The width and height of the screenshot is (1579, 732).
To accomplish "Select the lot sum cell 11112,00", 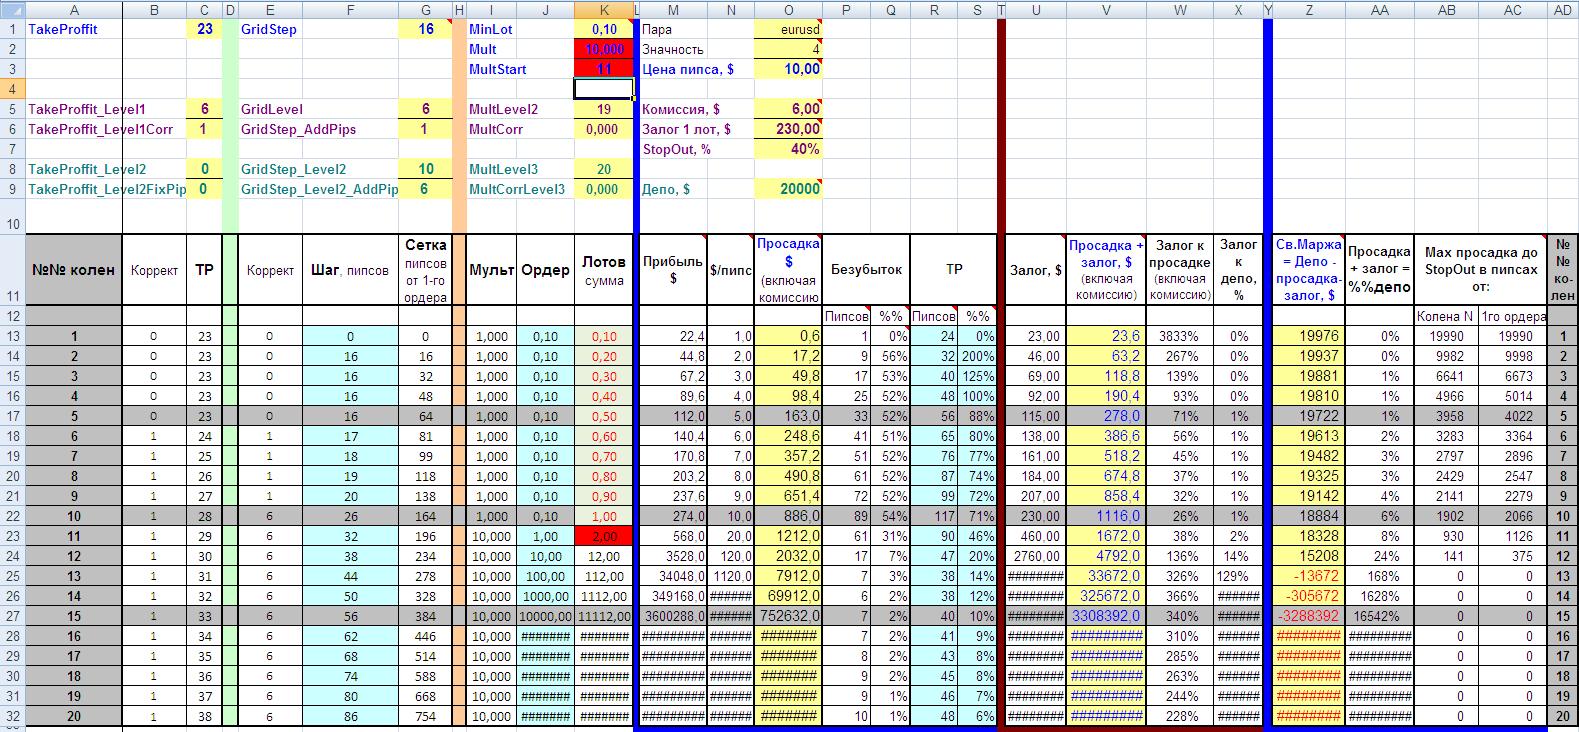I will coord(604,616).
